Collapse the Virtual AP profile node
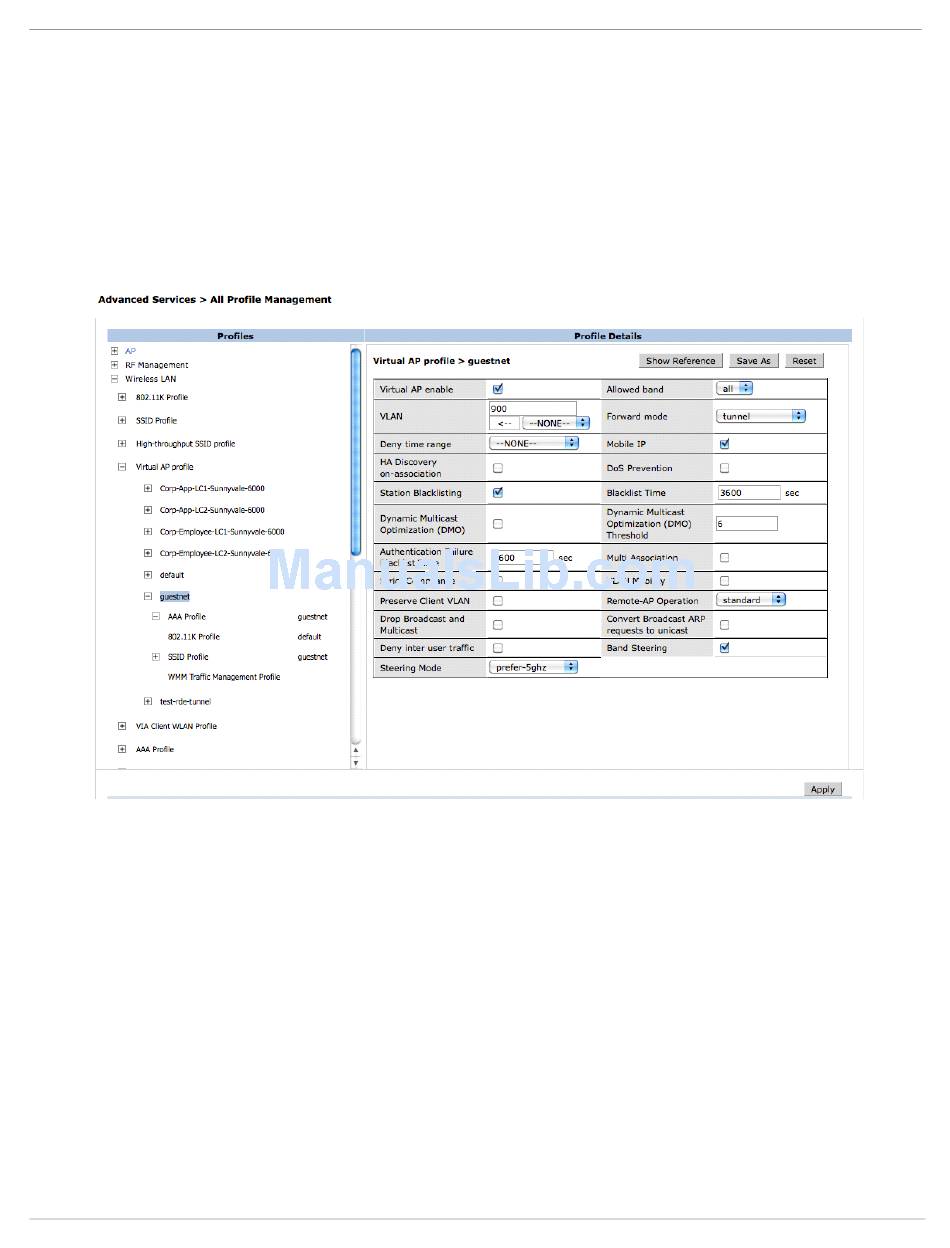Screen dimensions: 950x1248 (122, 467)
